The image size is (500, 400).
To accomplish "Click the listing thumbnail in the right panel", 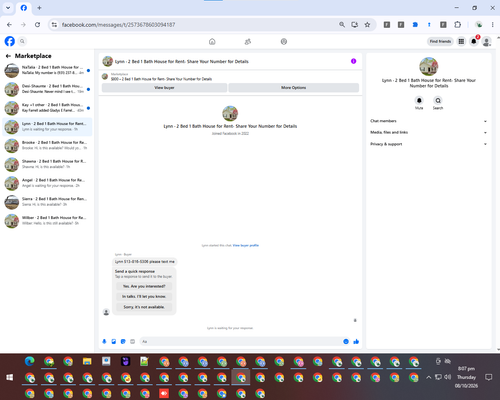I will click(x=429, y=66).
